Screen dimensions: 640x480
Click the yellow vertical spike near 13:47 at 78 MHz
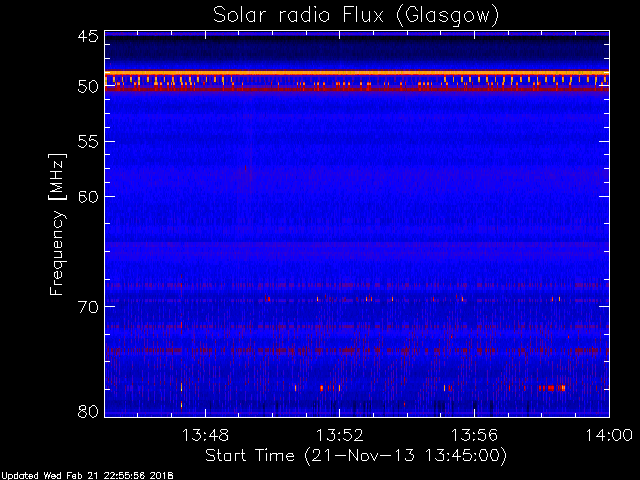click(x=182, y=387)
